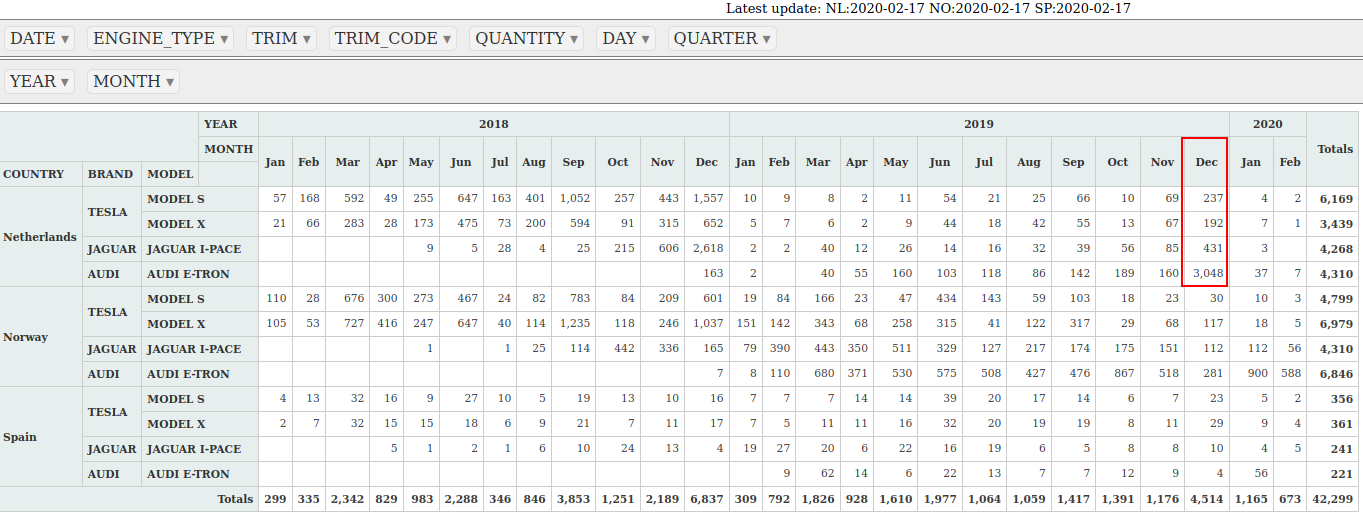The width and height of the screenshot is (1363, 513).
Task: Click the grand total cell 42,299
Action: 1335,499
